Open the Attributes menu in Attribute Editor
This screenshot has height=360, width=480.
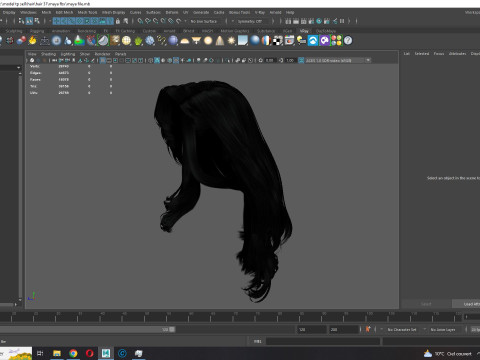pyautogui.click(x=457, y=54)
